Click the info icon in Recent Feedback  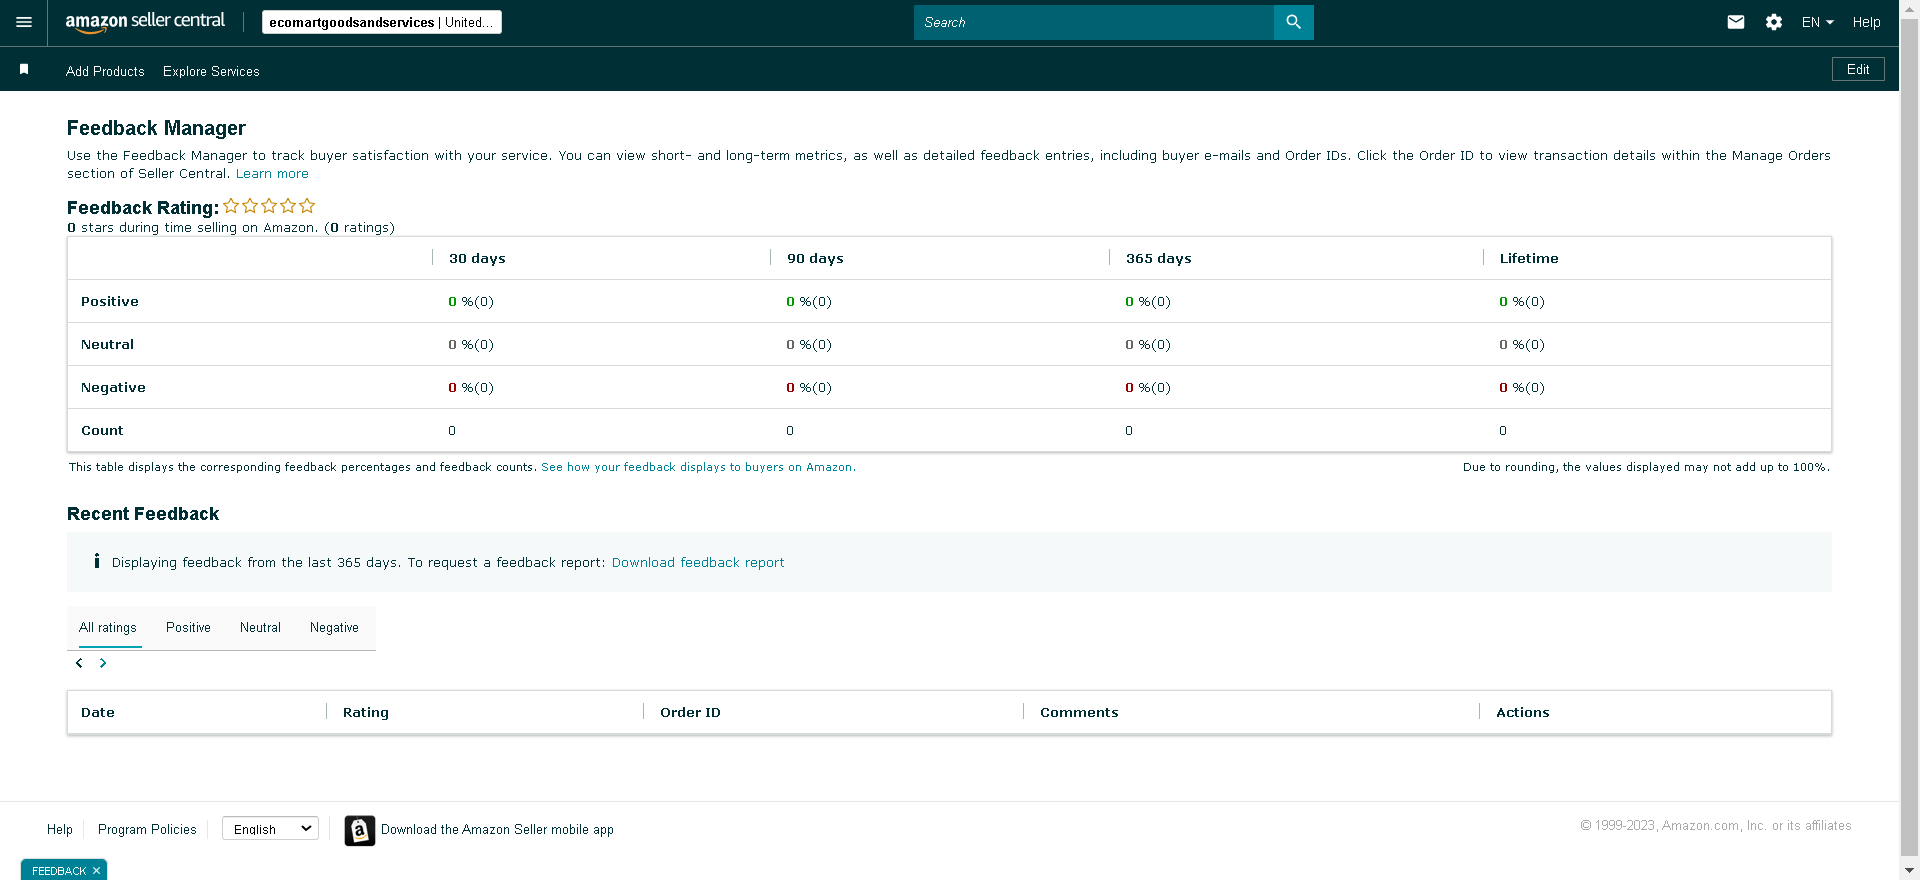(x=97, y=561)
